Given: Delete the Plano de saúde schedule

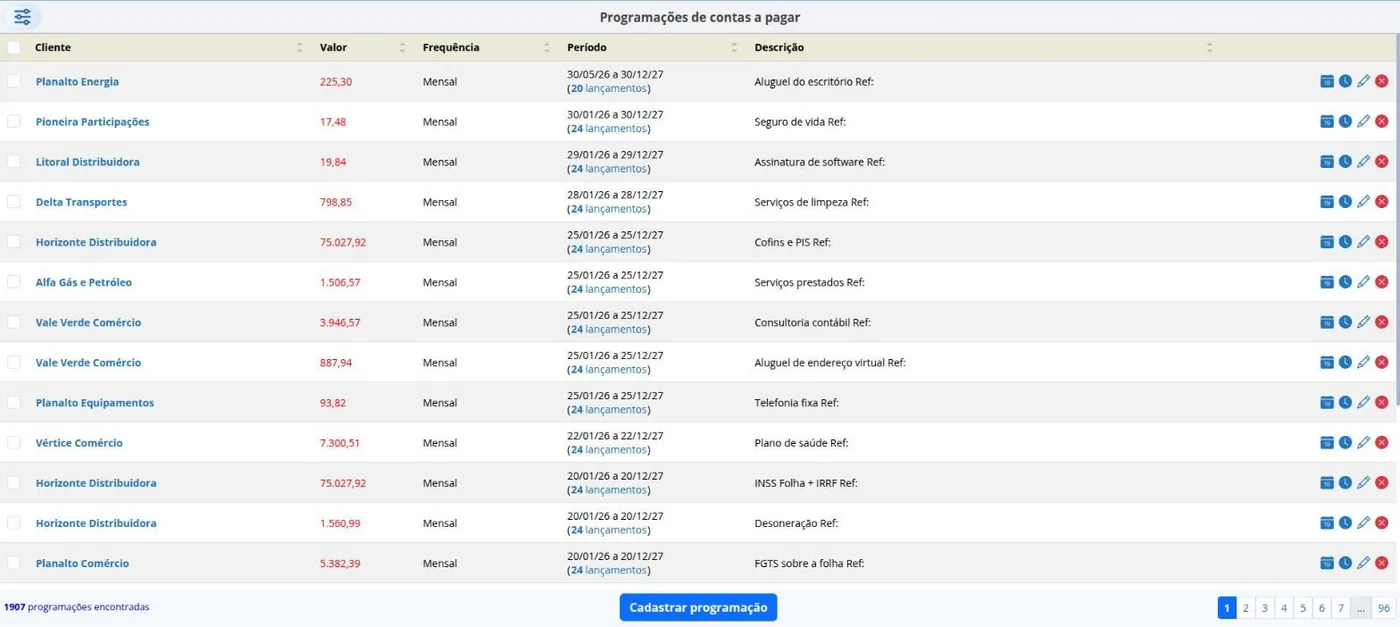Looking at the screenshot, I should (1381, 442).
